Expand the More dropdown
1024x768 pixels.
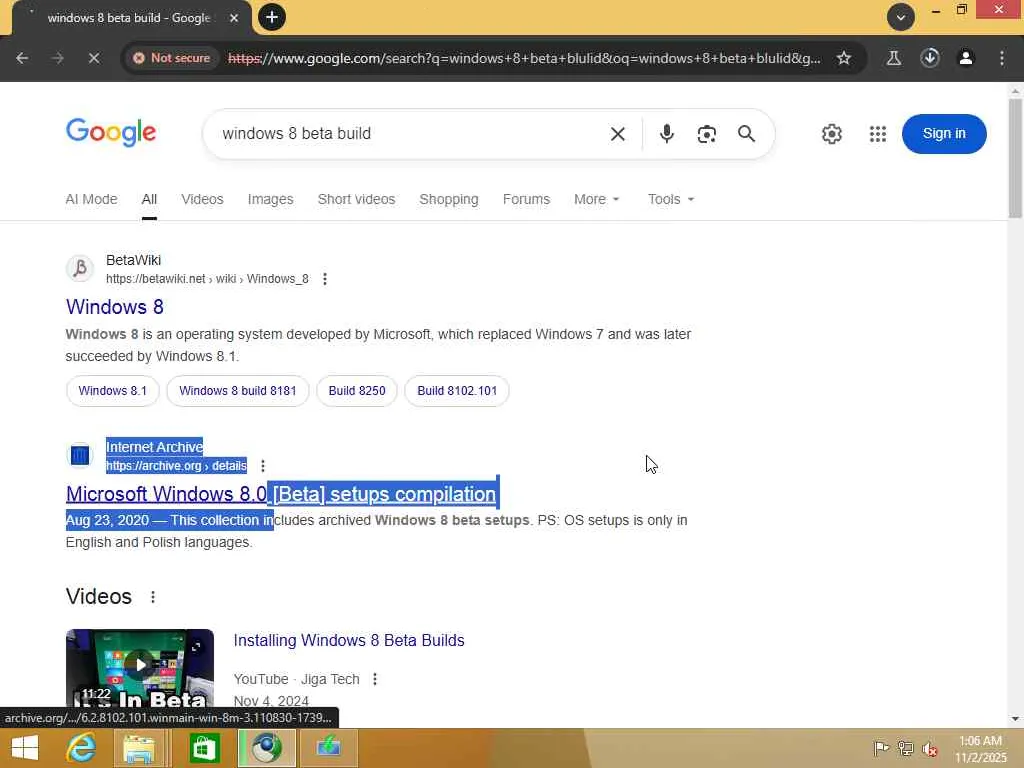(597, 199)
